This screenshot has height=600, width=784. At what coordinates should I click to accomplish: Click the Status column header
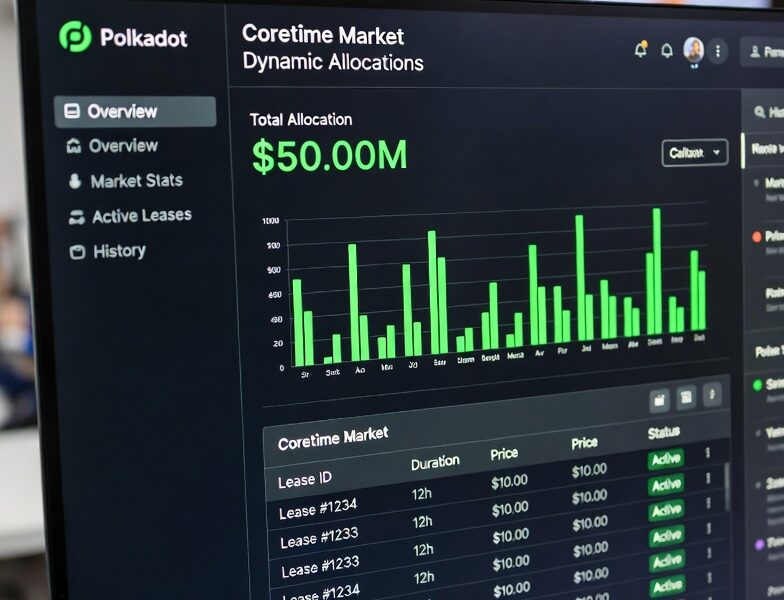tap(664, 433)
